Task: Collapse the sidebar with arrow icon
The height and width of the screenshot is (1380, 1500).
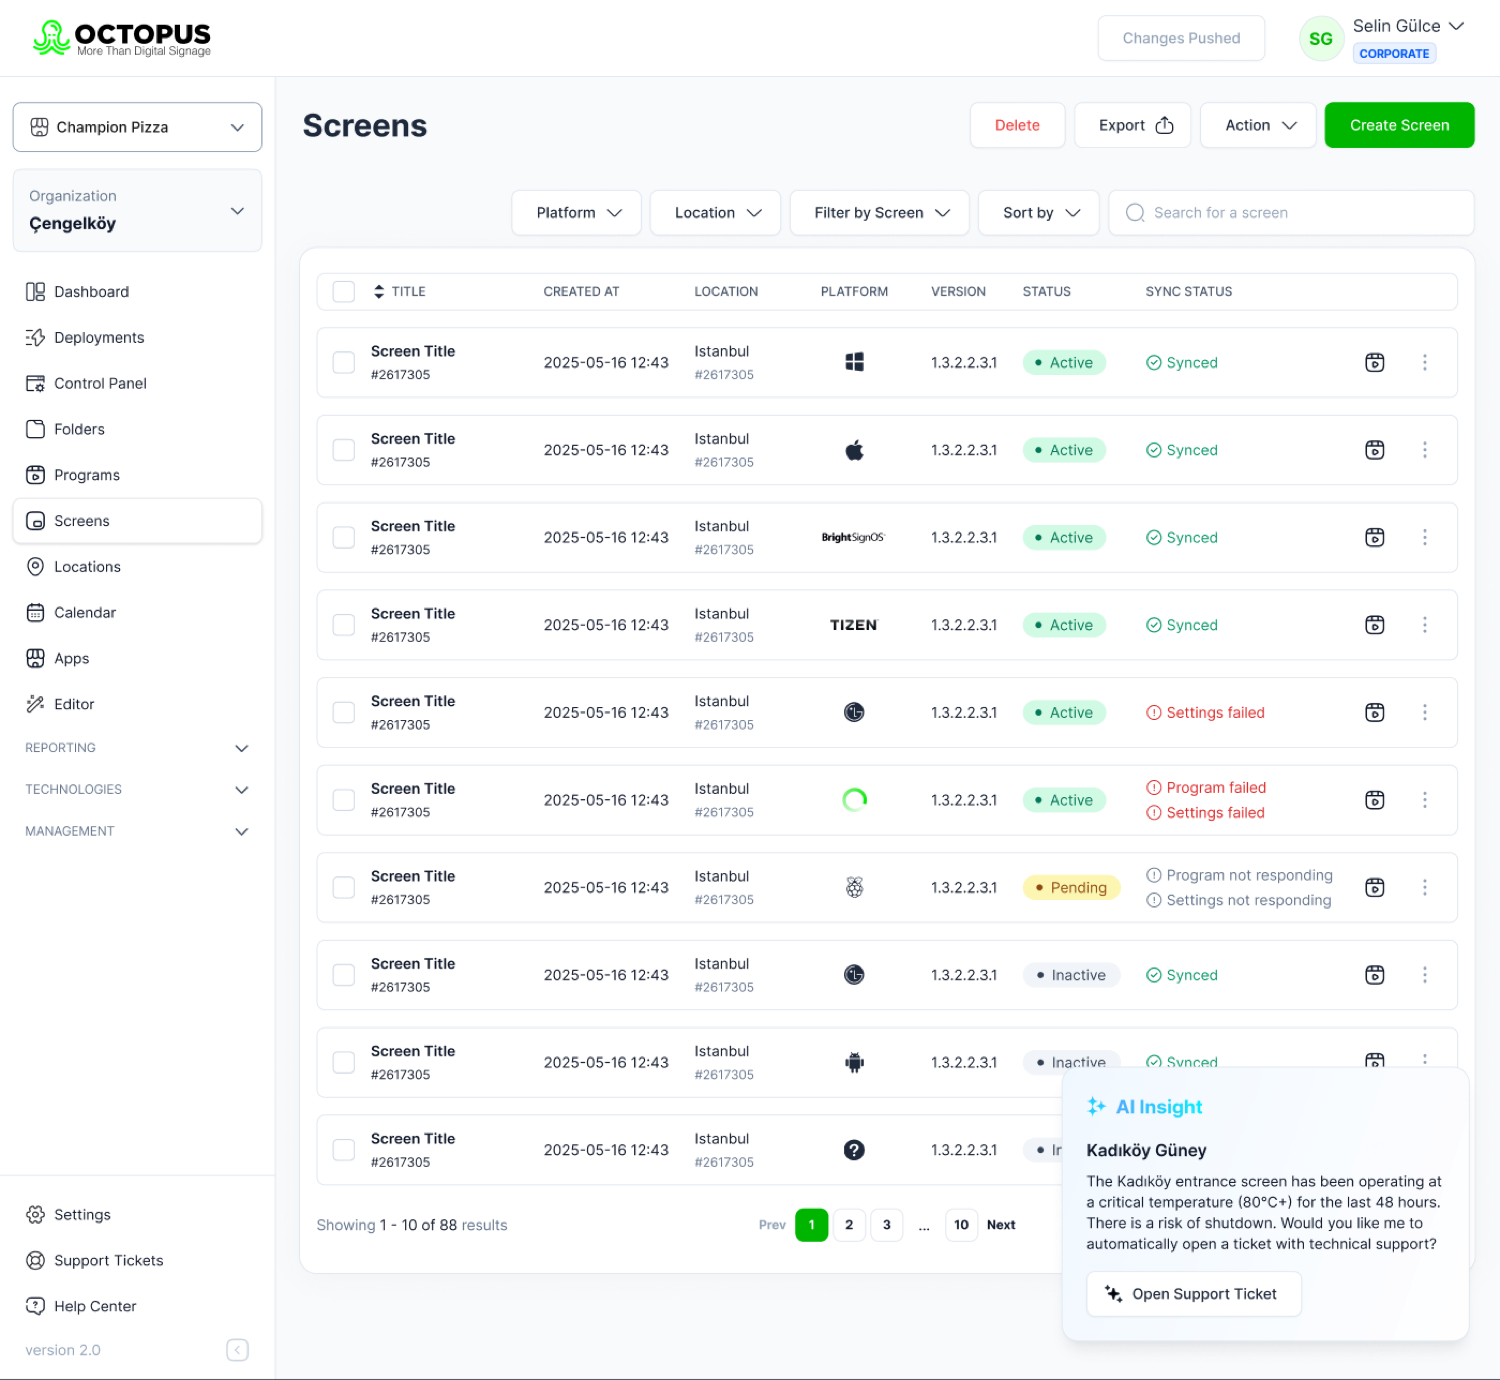Action: point(237,1350)
